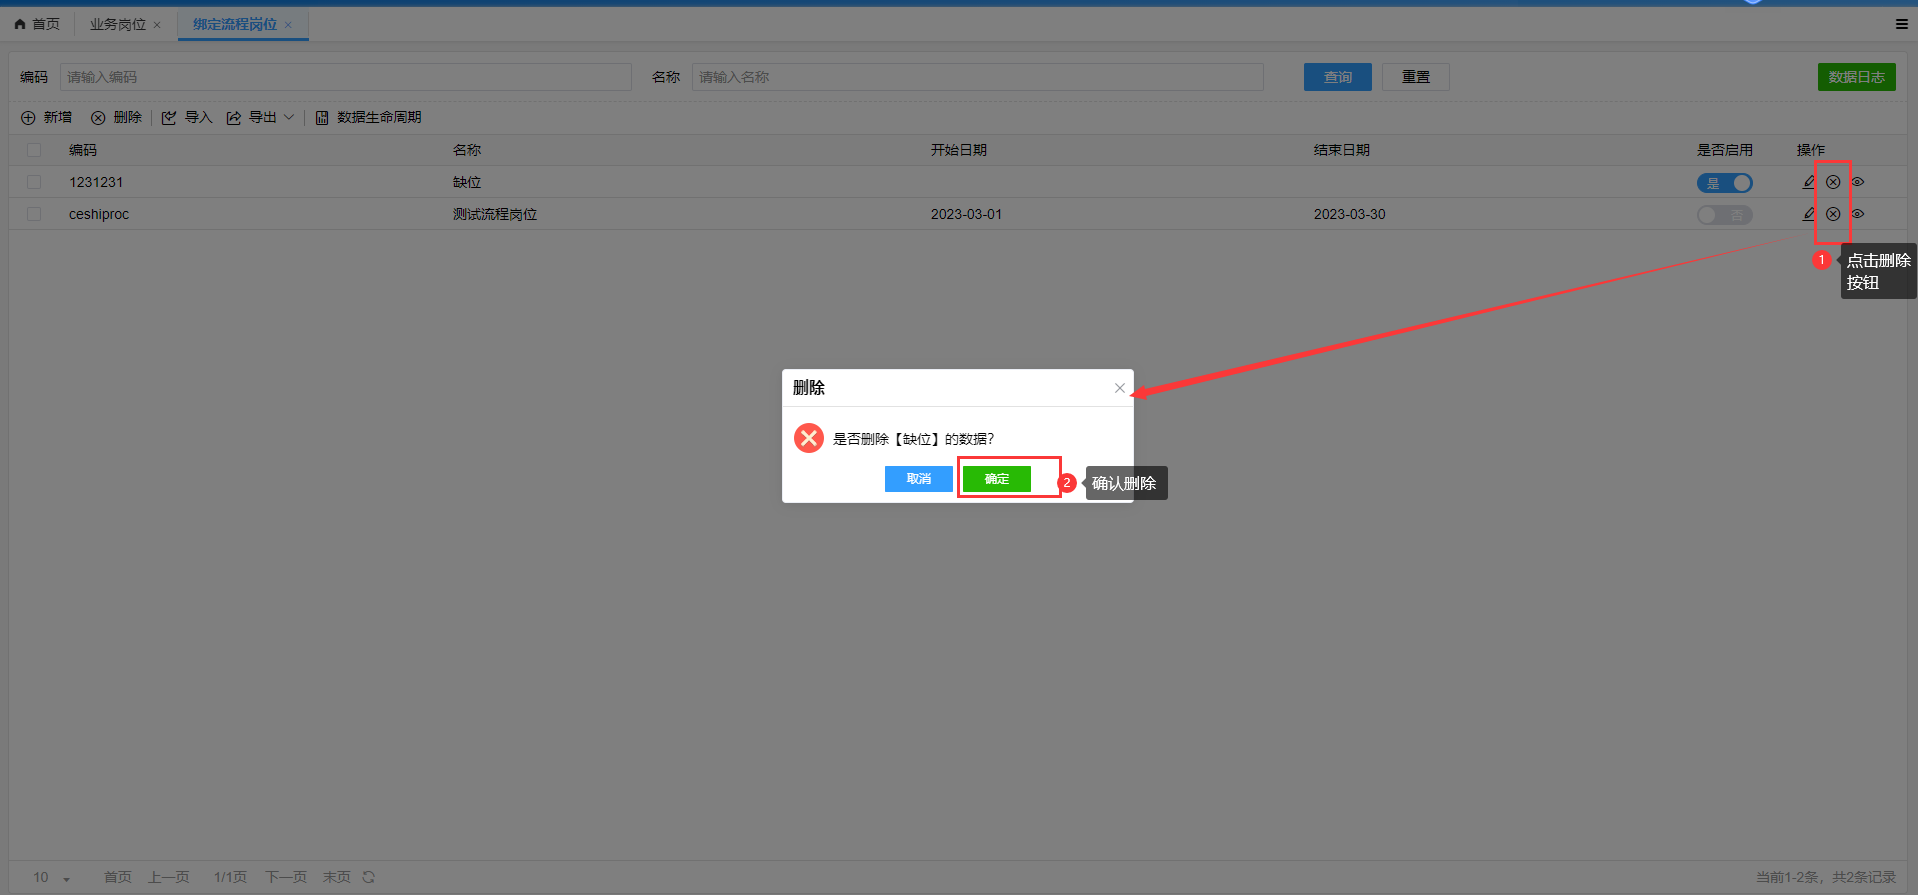Click the 缺位 name cell

point(467,182)
